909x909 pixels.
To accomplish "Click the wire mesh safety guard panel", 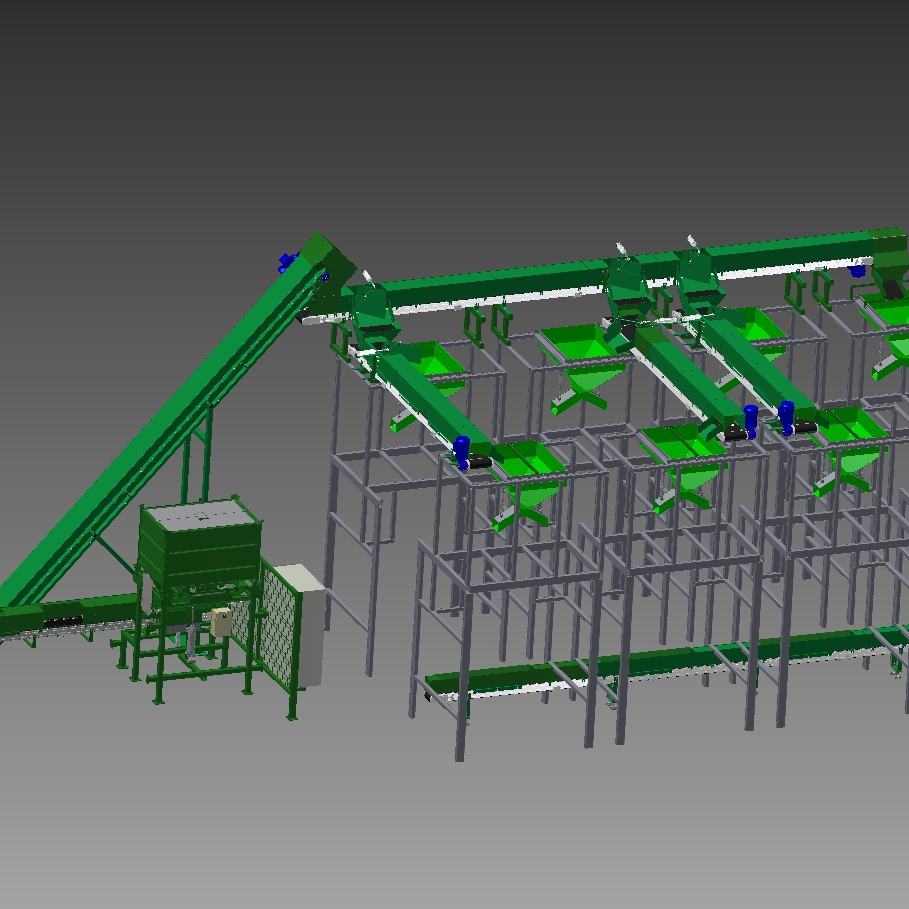I will coord(281,628).
